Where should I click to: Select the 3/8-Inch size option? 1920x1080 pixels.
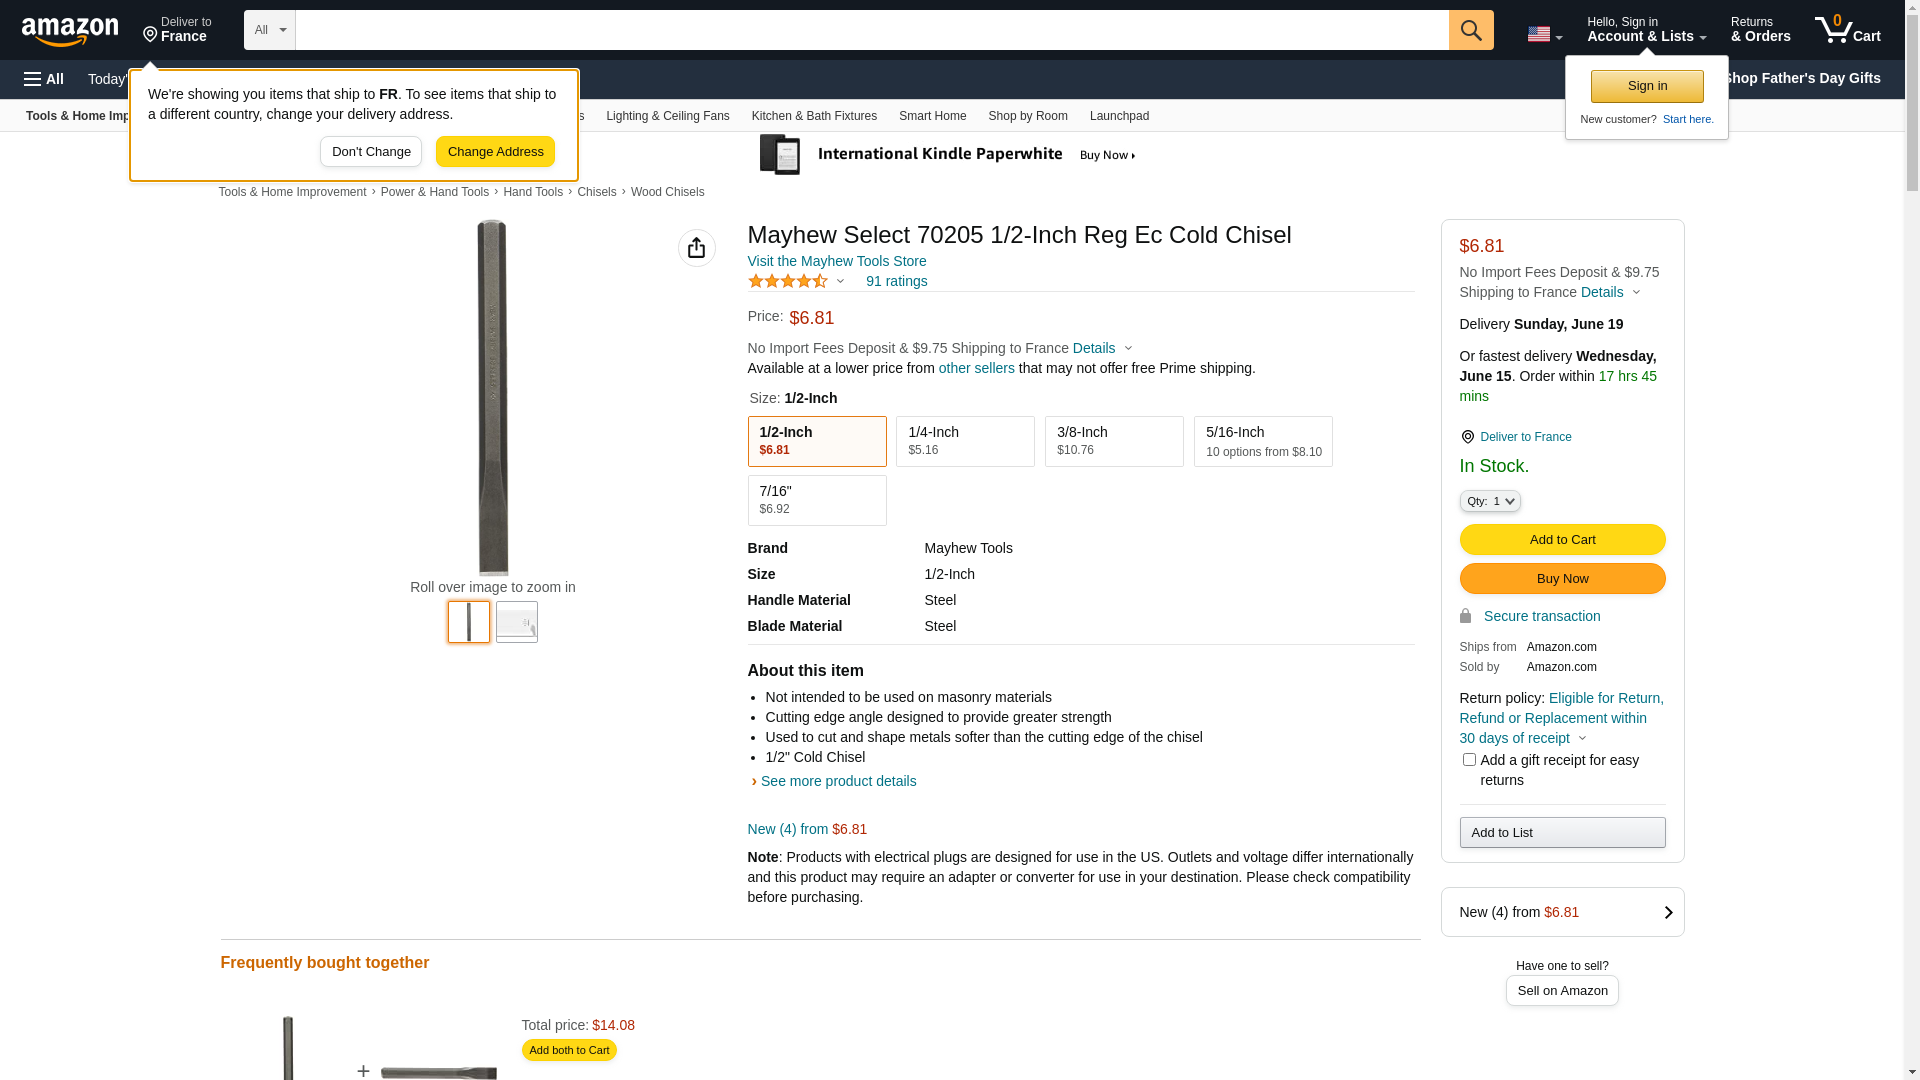(x=1114, y=441)
